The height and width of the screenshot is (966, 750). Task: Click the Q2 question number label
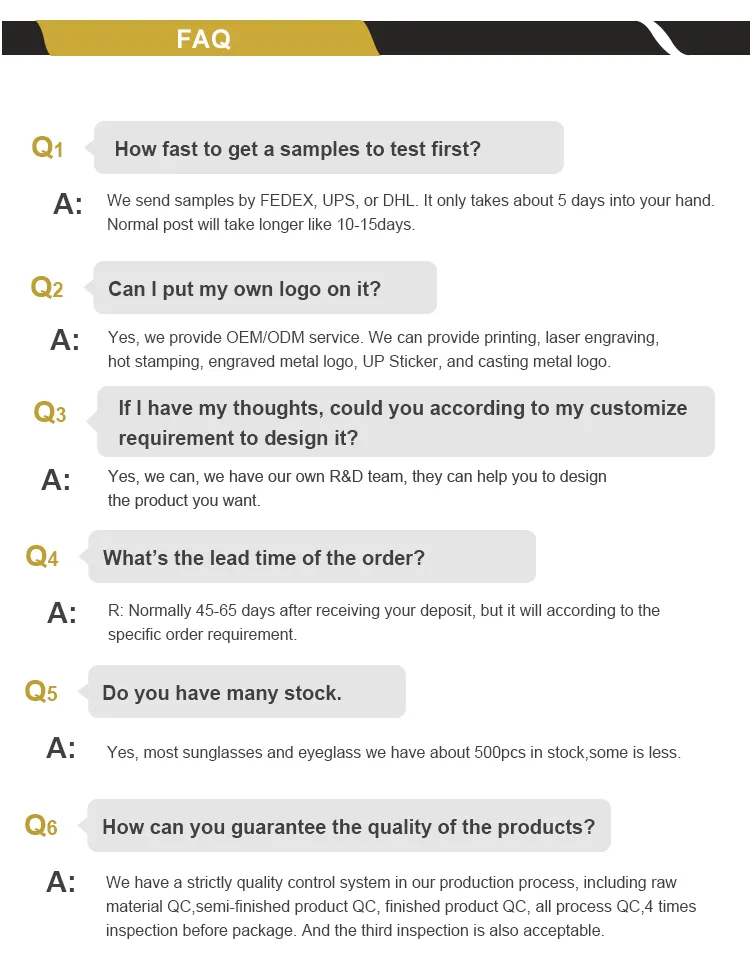47,288
